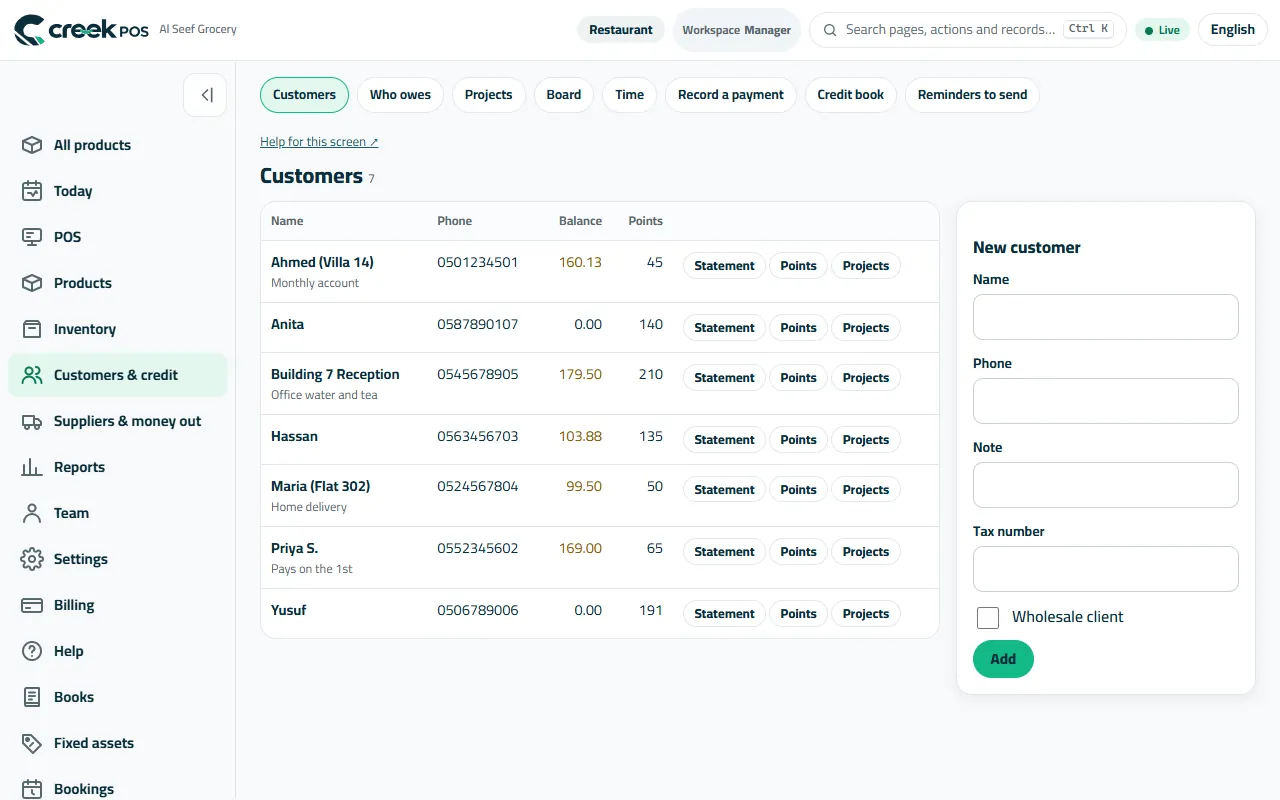Open Statement for Hassan
Screen dimensions: 1280x800
724,440
